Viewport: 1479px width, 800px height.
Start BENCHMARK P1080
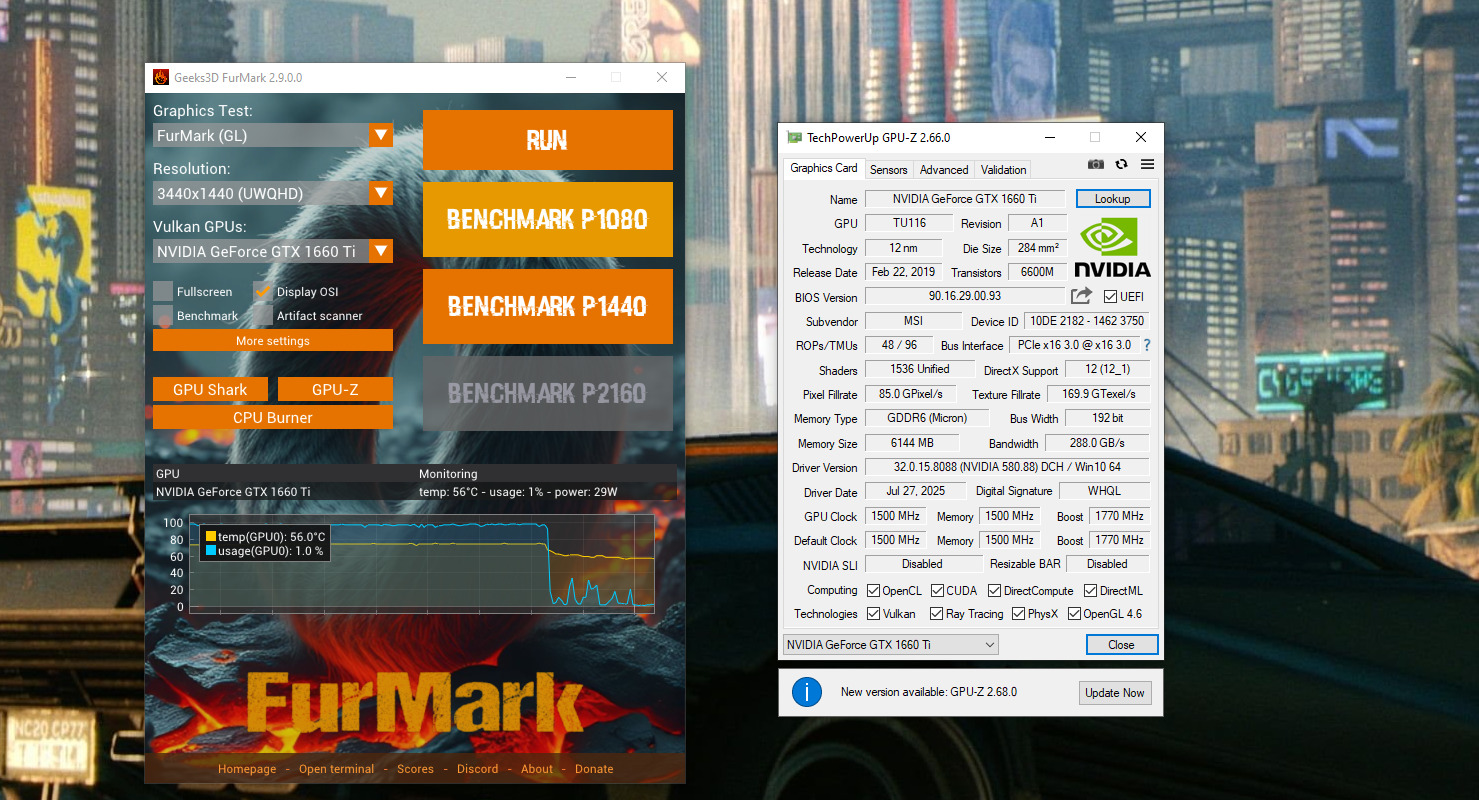tap(548, 219)
